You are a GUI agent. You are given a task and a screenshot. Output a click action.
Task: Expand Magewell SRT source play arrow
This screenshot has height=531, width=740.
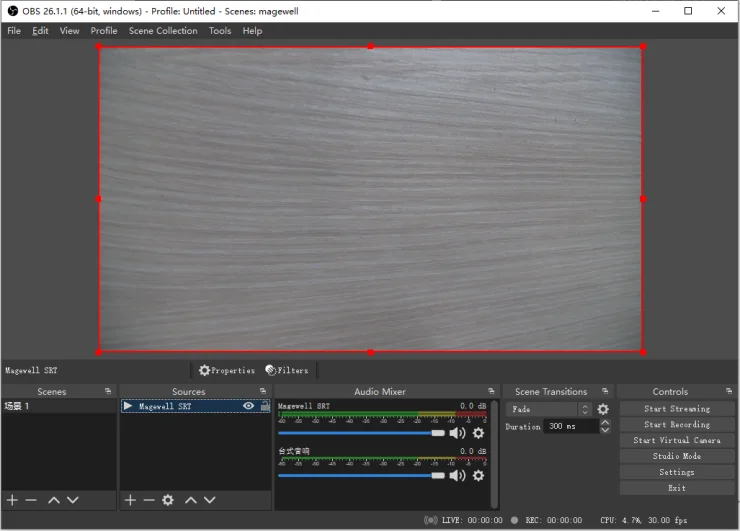[x=127, y=405]
